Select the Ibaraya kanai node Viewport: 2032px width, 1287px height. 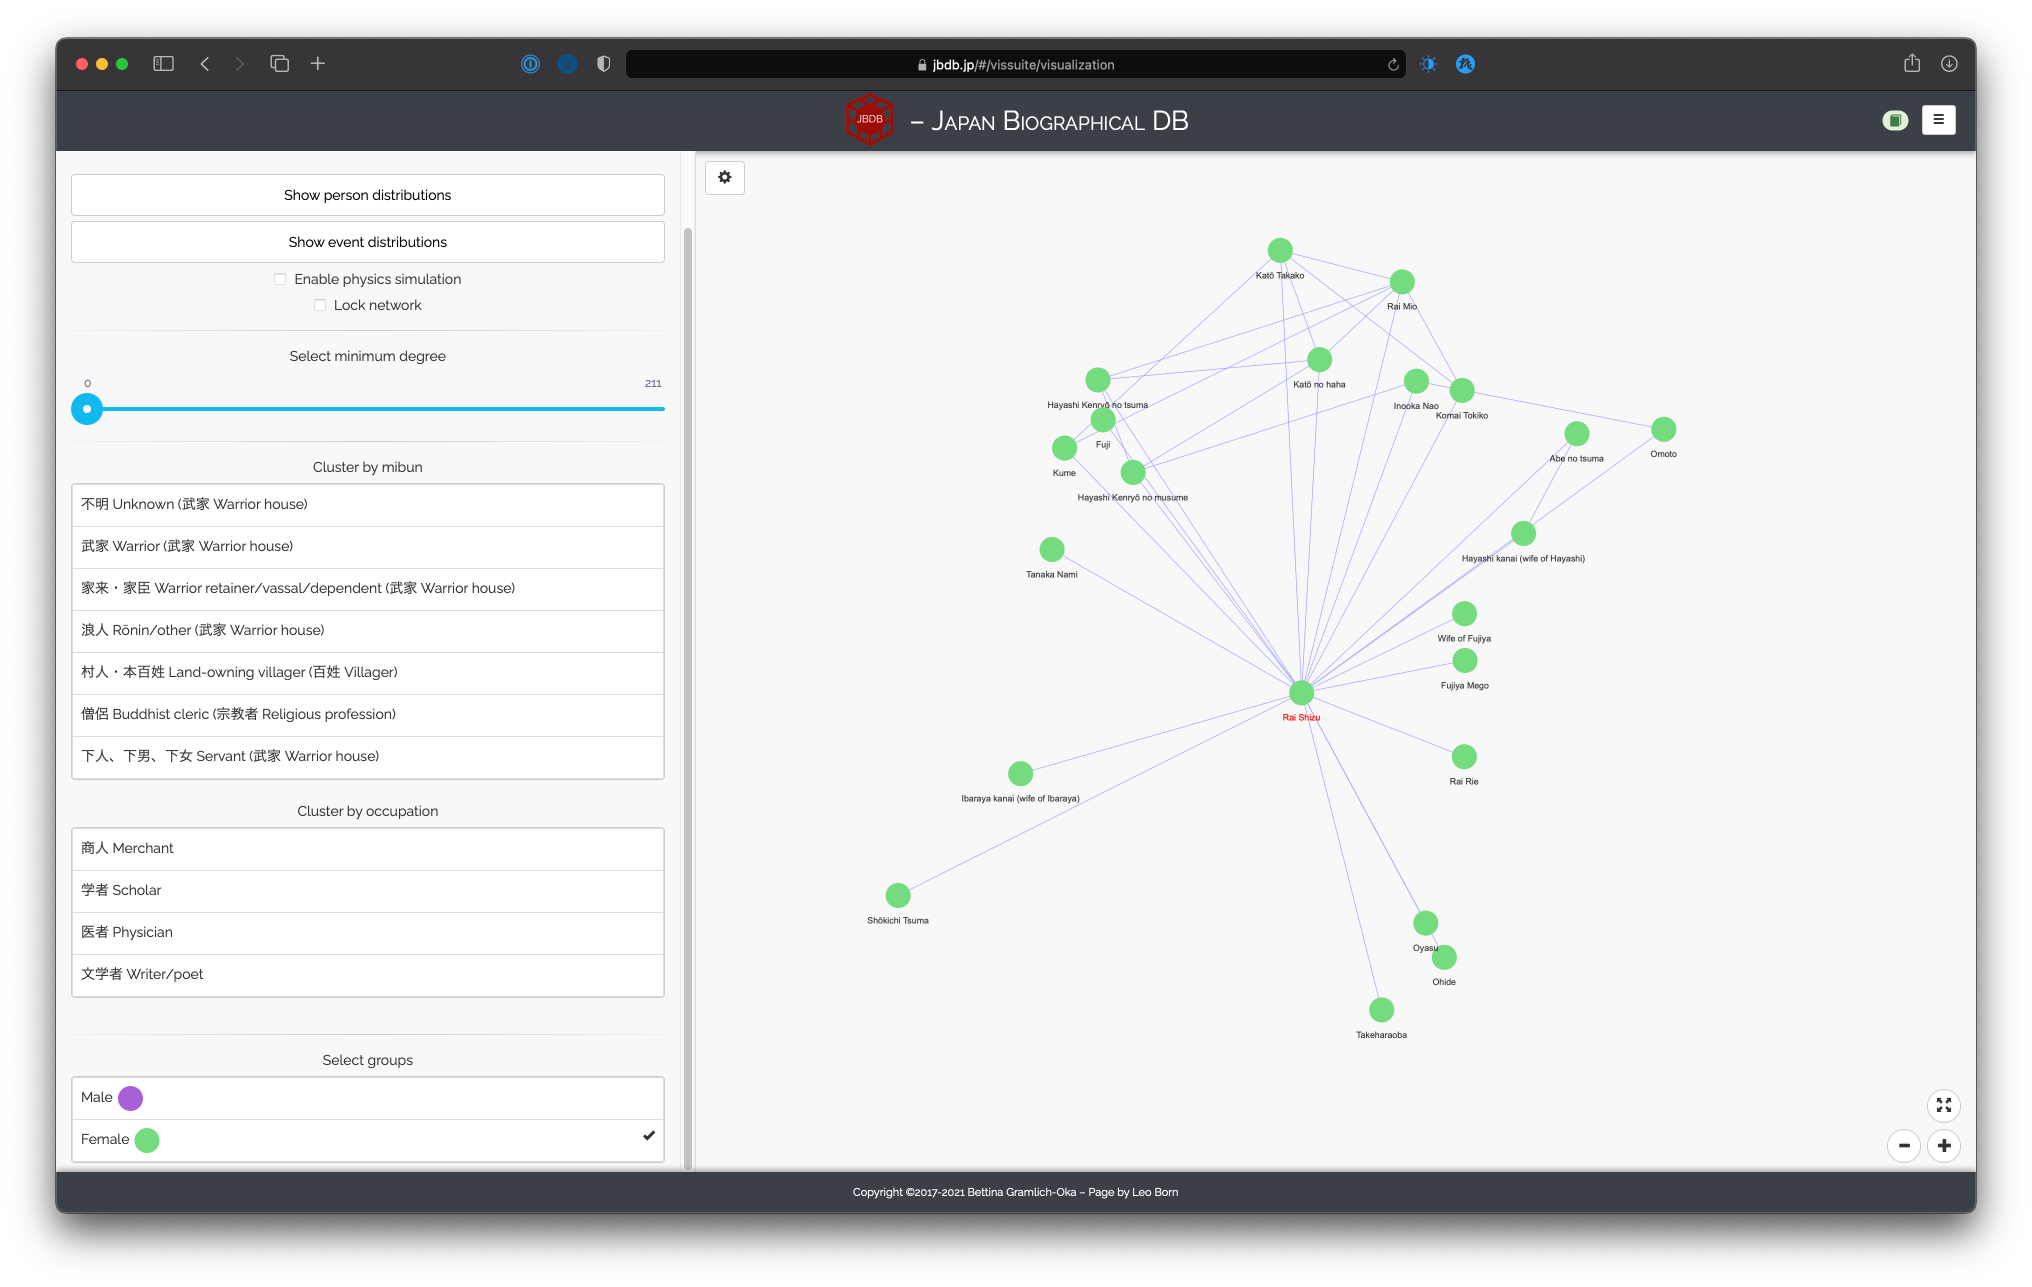(x=1020, y=774)
